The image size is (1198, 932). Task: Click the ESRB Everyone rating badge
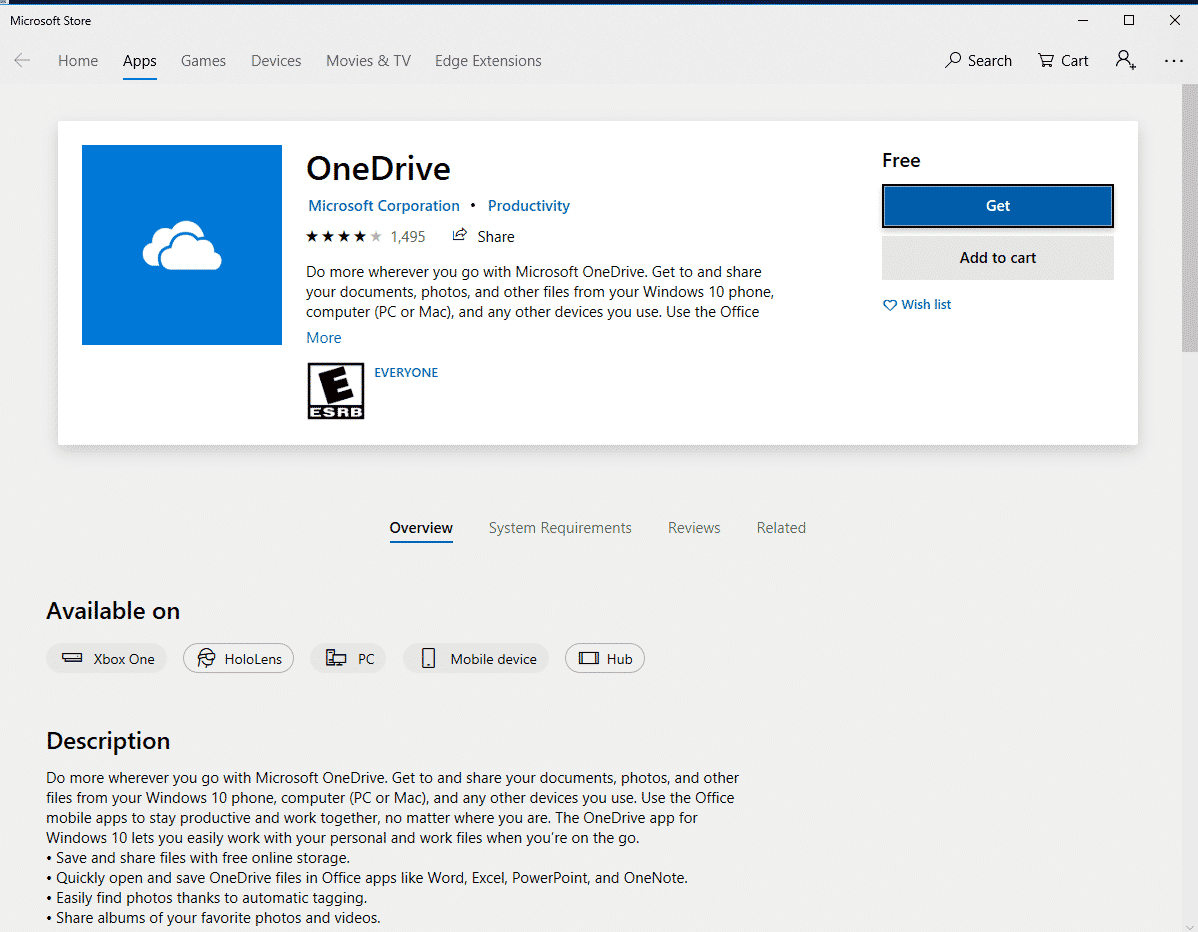click(335, 391)
